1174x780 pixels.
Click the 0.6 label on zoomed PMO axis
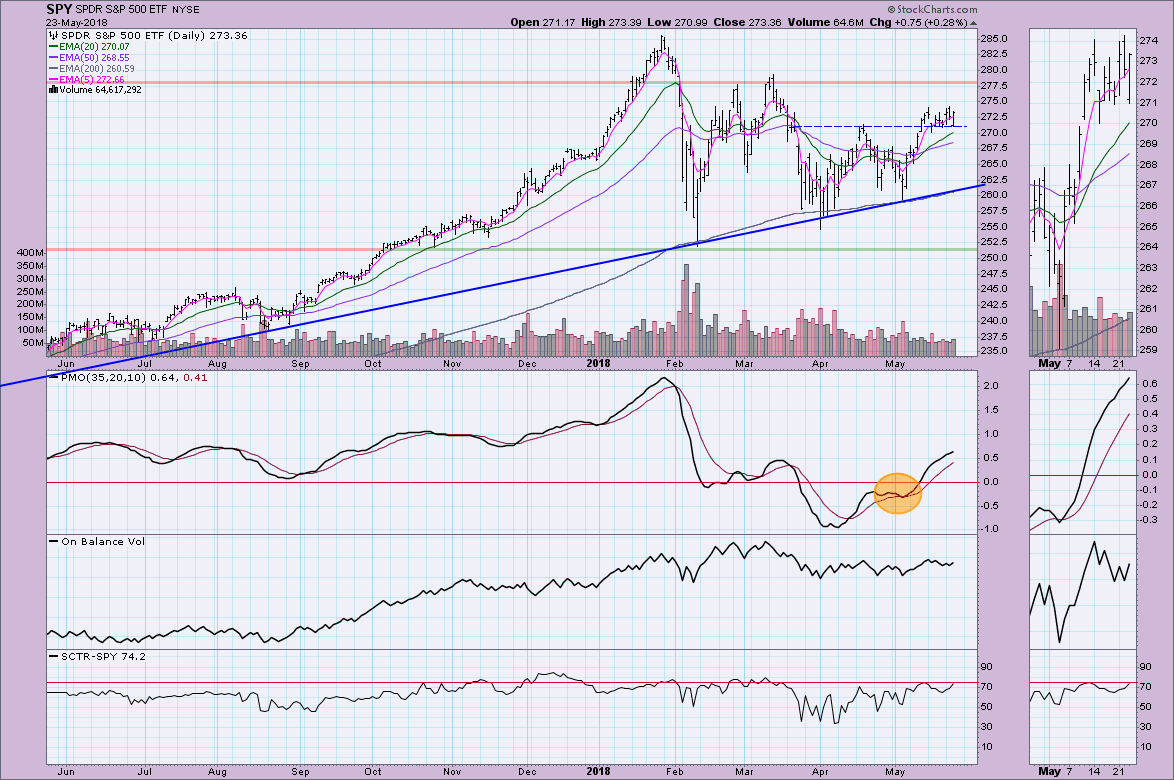(x=1149, y=383)
